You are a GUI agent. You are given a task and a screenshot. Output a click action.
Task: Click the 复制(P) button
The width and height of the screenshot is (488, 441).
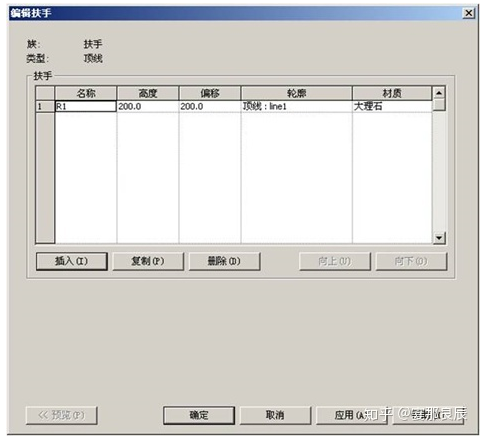coord(148,261)
